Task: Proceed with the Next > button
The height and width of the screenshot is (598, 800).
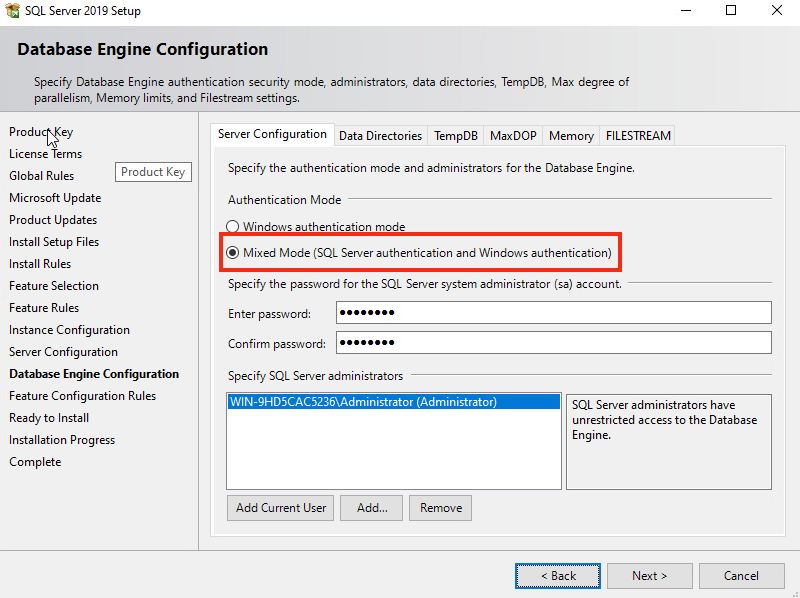Action: pos(649,576)
